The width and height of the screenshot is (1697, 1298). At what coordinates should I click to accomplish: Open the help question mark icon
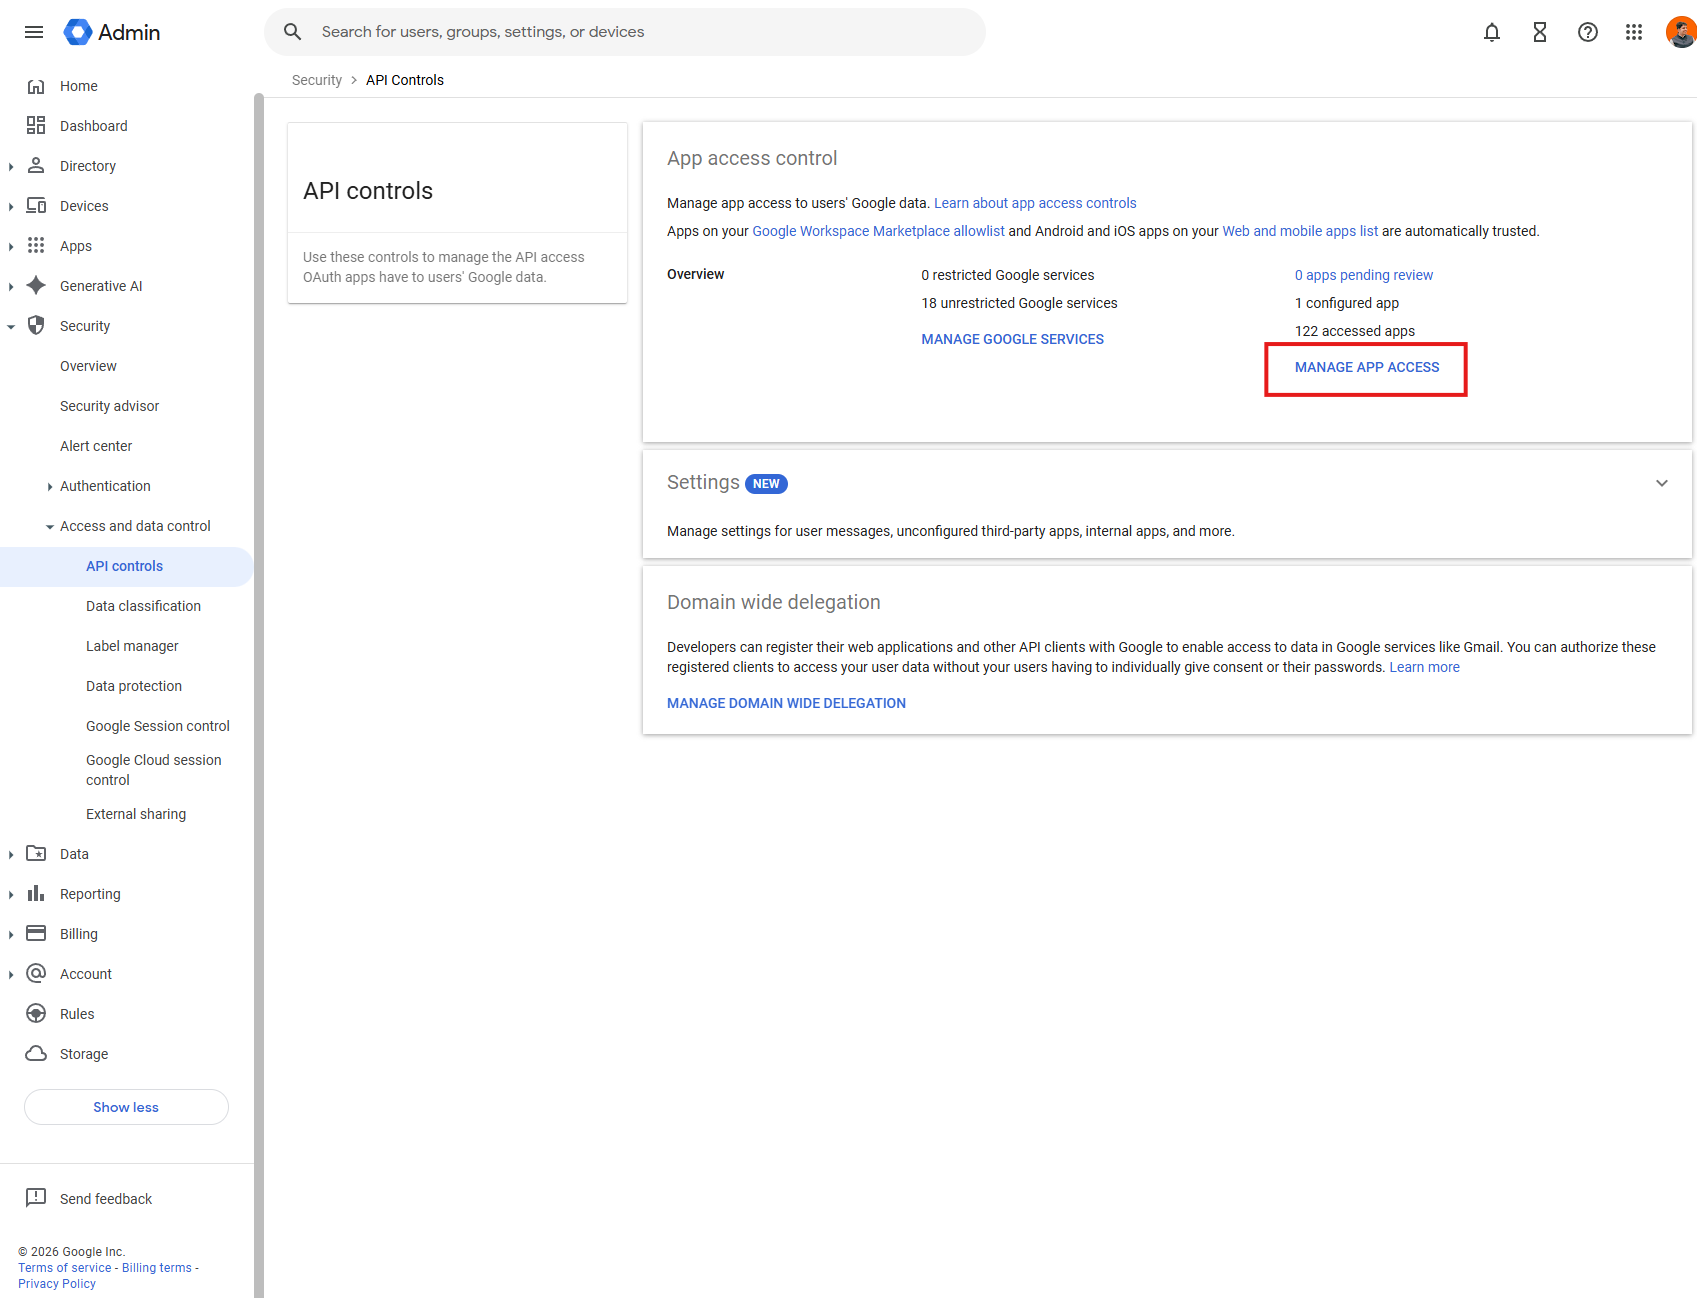[1588, 32]
